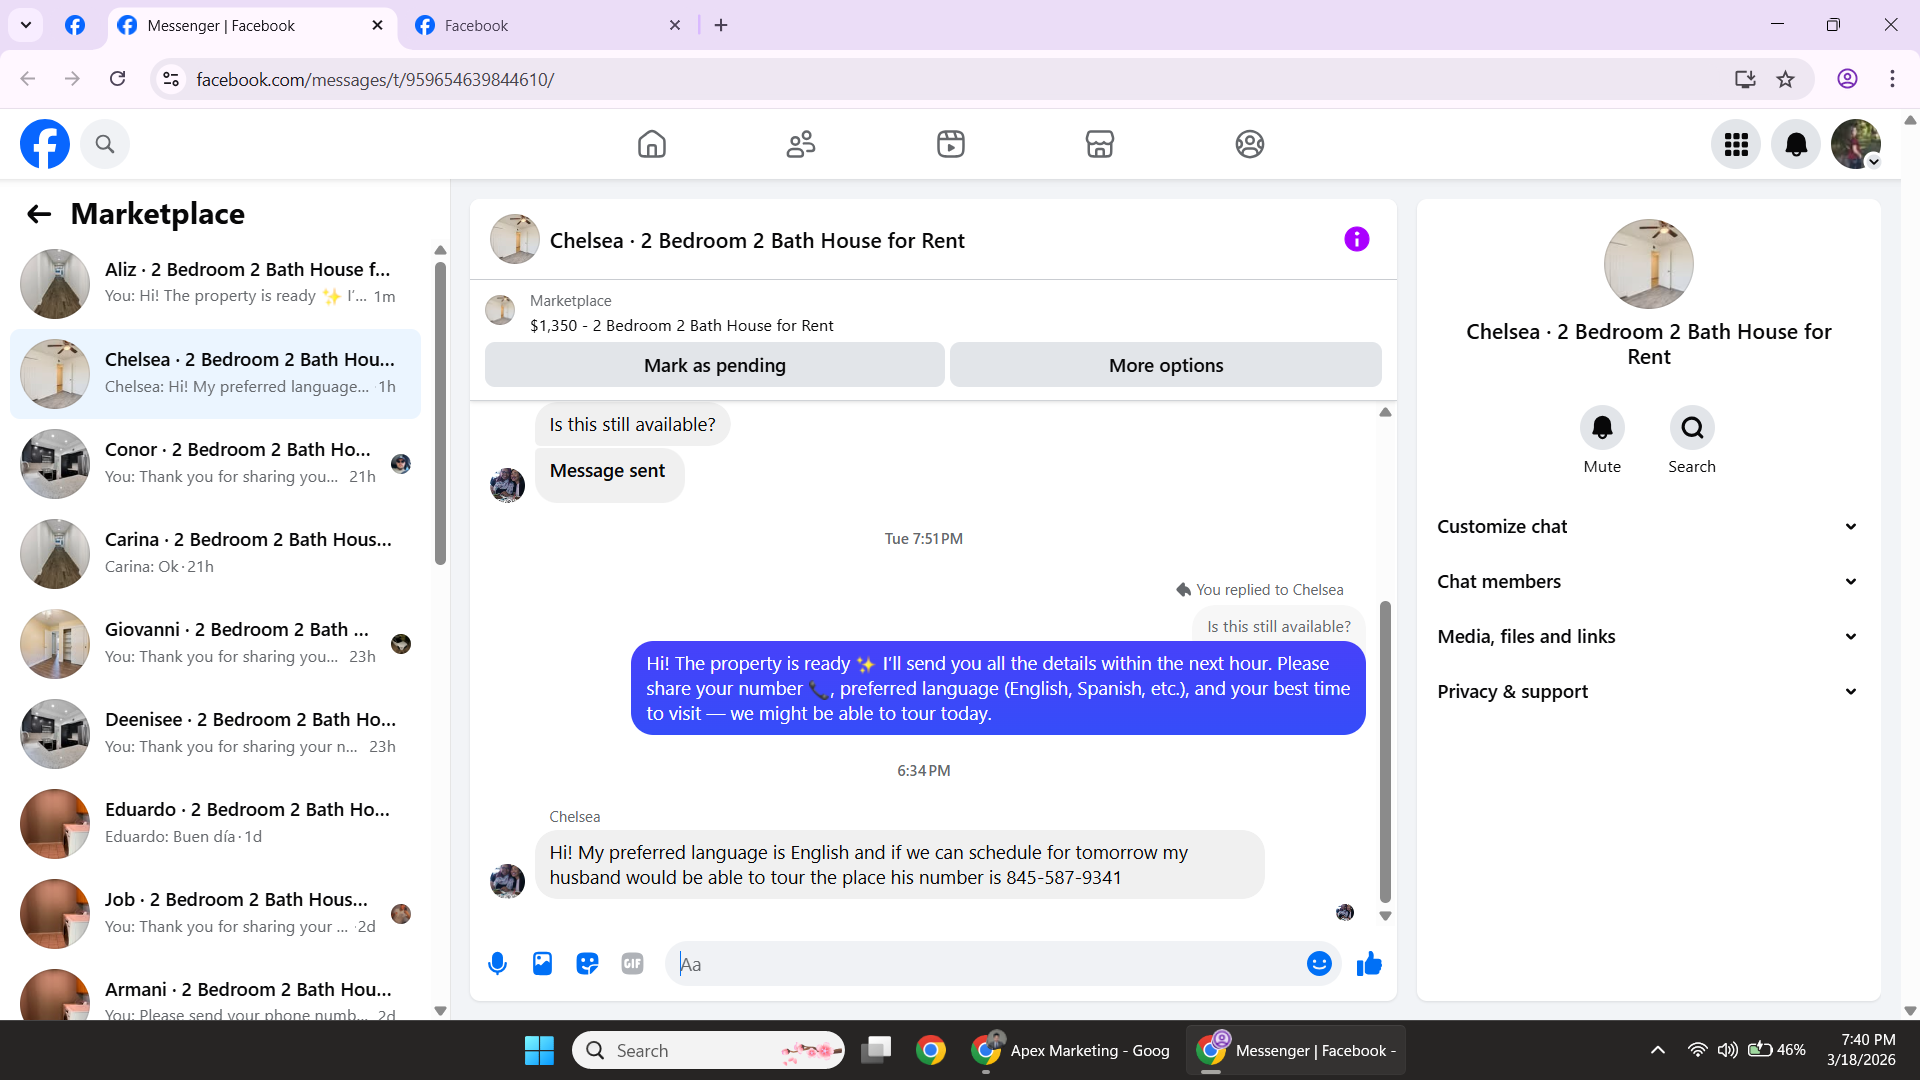Expand the Customize chat section
This screenshot has width=1920, height=1080.
1648,527
